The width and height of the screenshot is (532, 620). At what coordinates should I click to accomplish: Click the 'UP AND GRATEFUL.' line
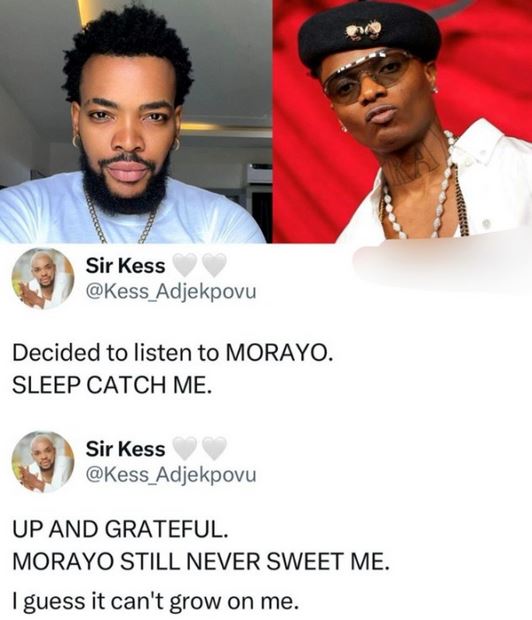(x=120, y=529)
